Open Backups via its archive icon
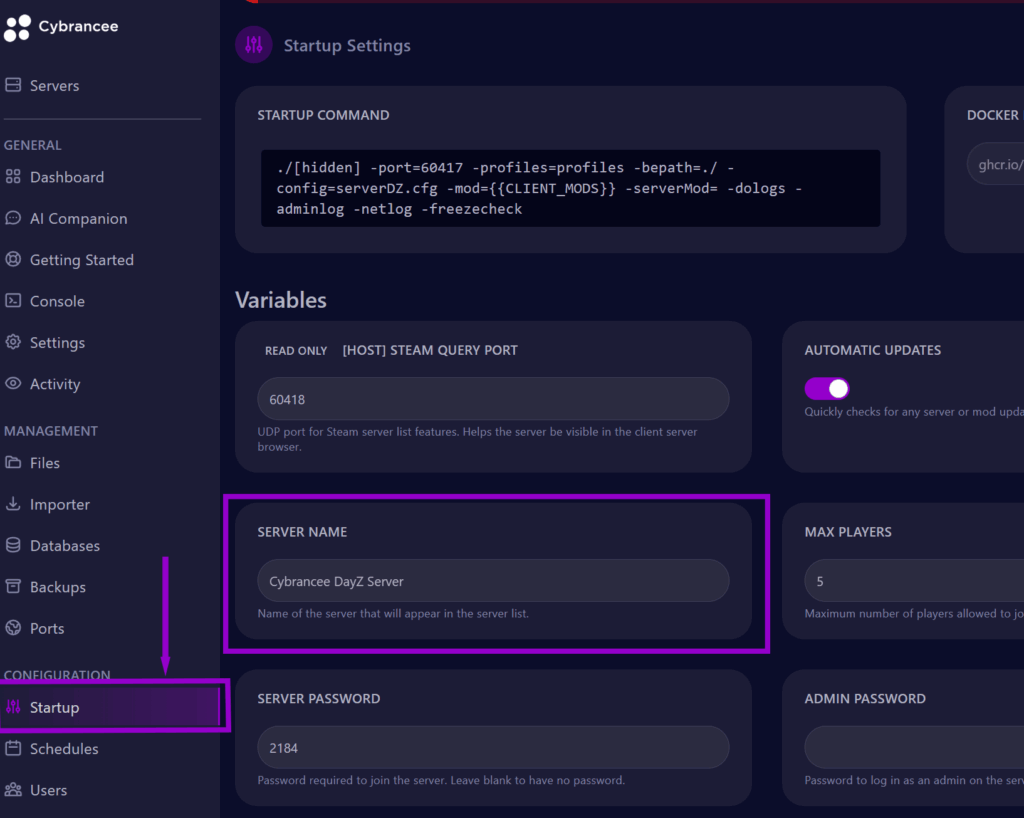This screenshot has width=1024, height=818. click(14, 587)
